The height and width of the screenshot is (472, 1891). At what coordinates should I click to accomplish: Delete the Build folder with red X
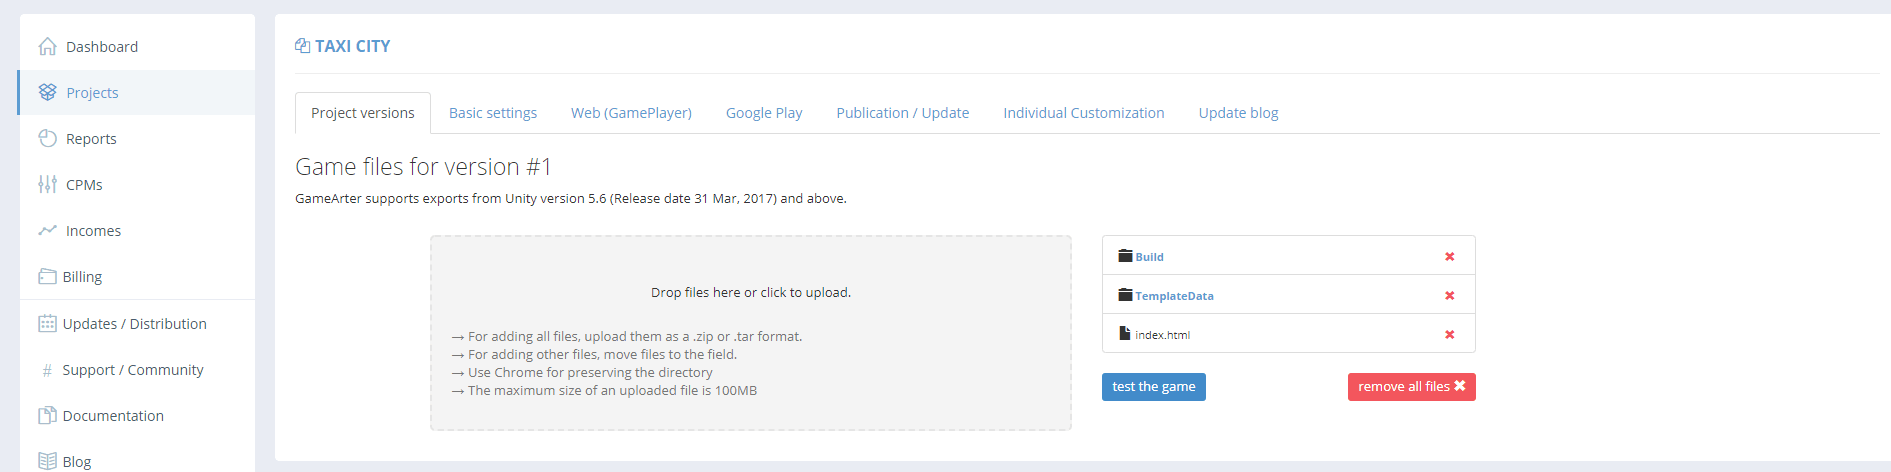[x=1449, y=257]
